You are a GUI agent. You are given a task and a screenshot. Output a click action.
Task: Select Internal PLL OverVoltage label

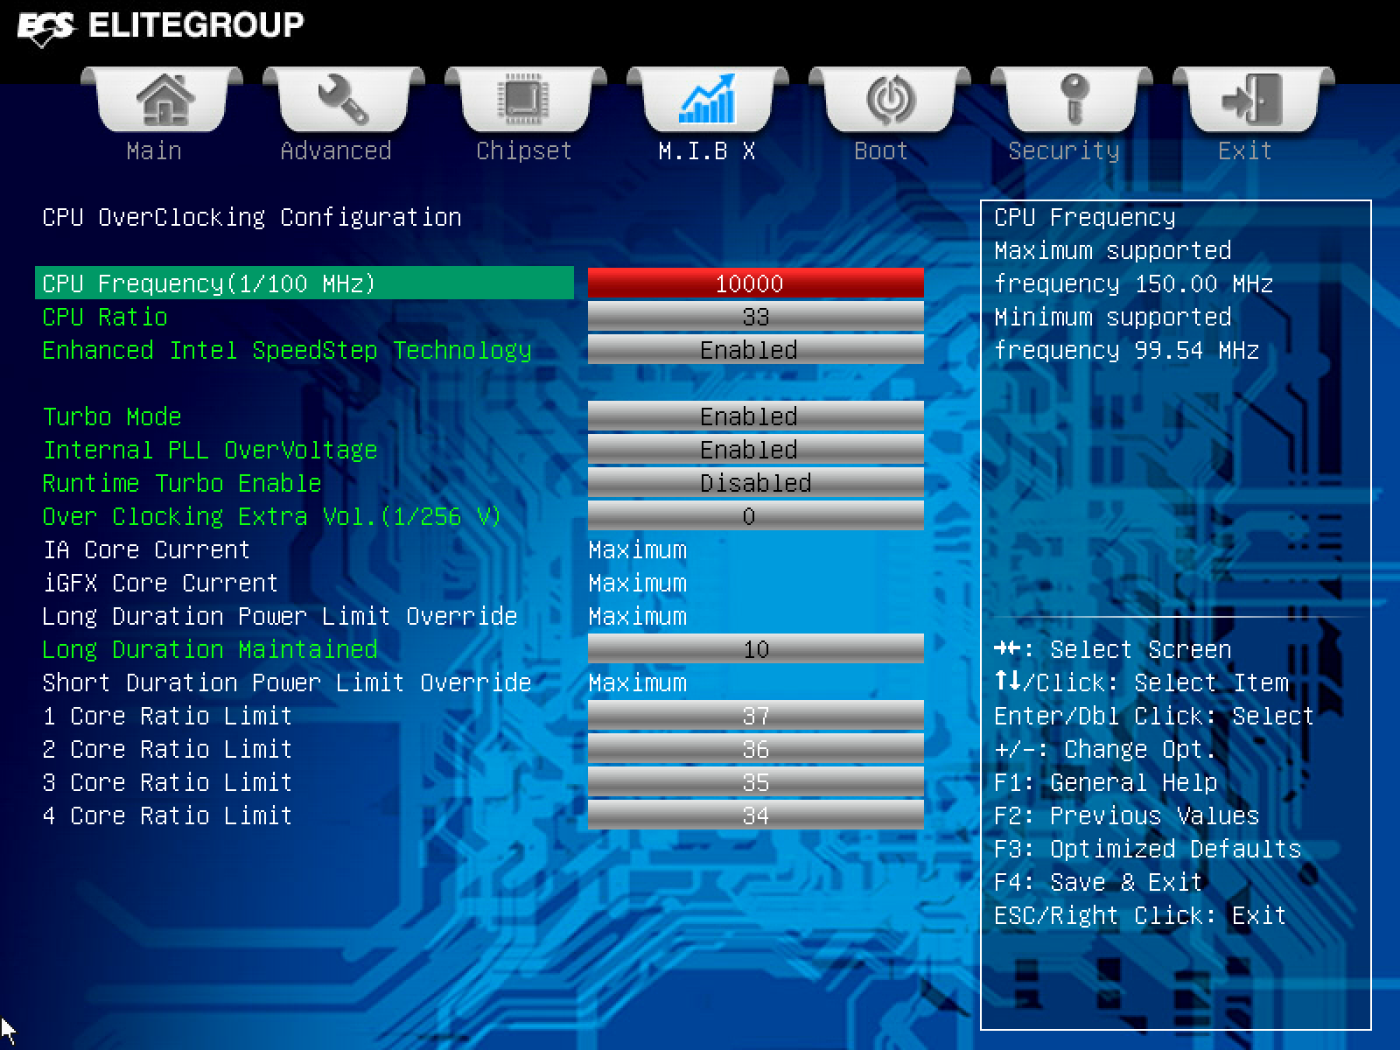pos(210,450)
